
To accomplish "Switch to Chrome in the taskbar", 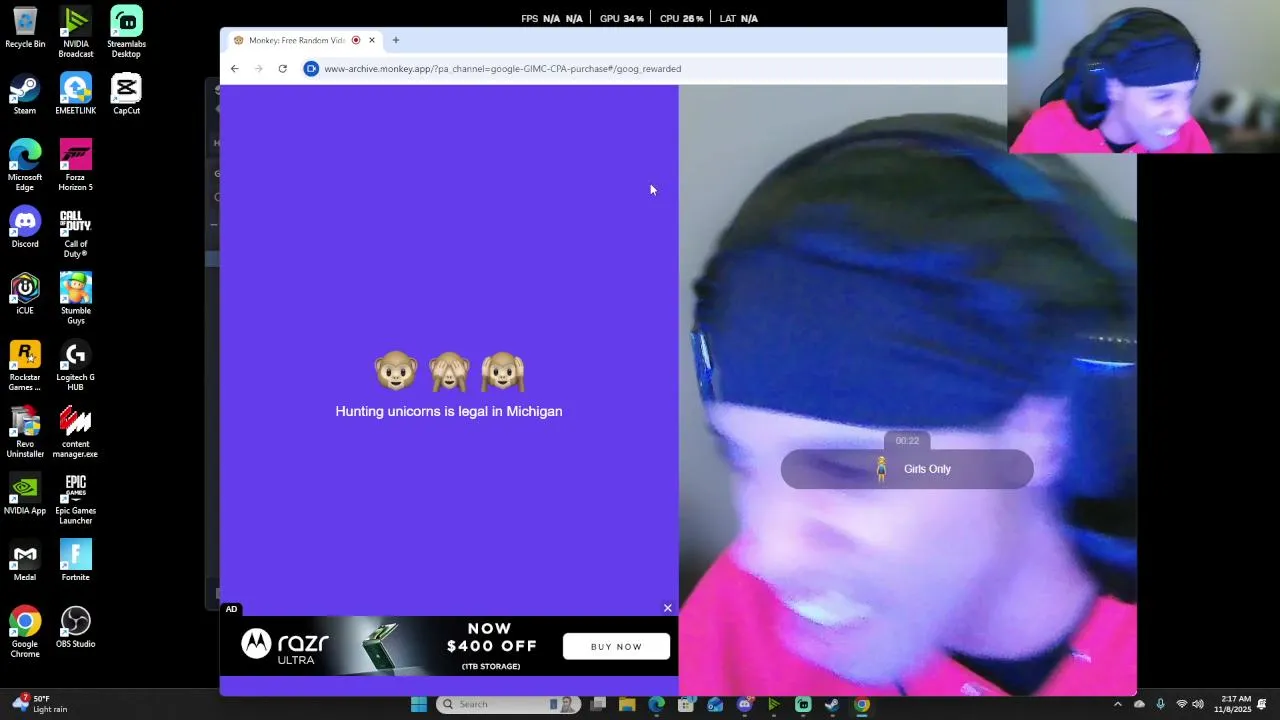I will pos(862,704).
